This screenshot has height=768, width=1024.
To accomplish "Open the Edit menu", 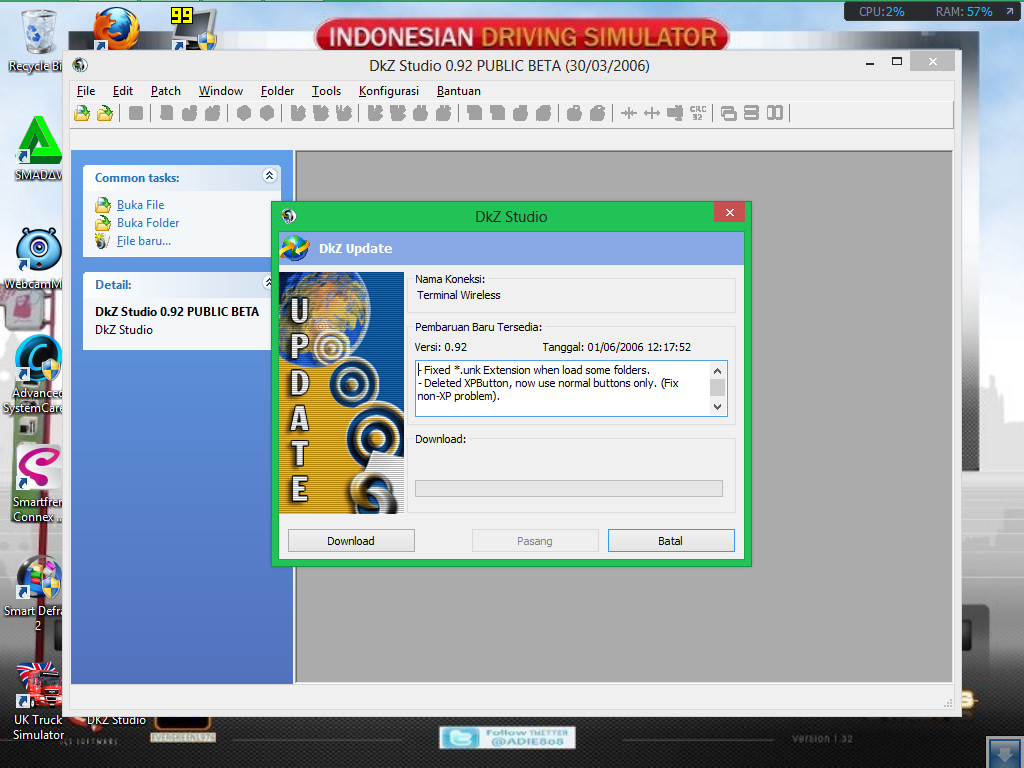I will click(123, 91).
